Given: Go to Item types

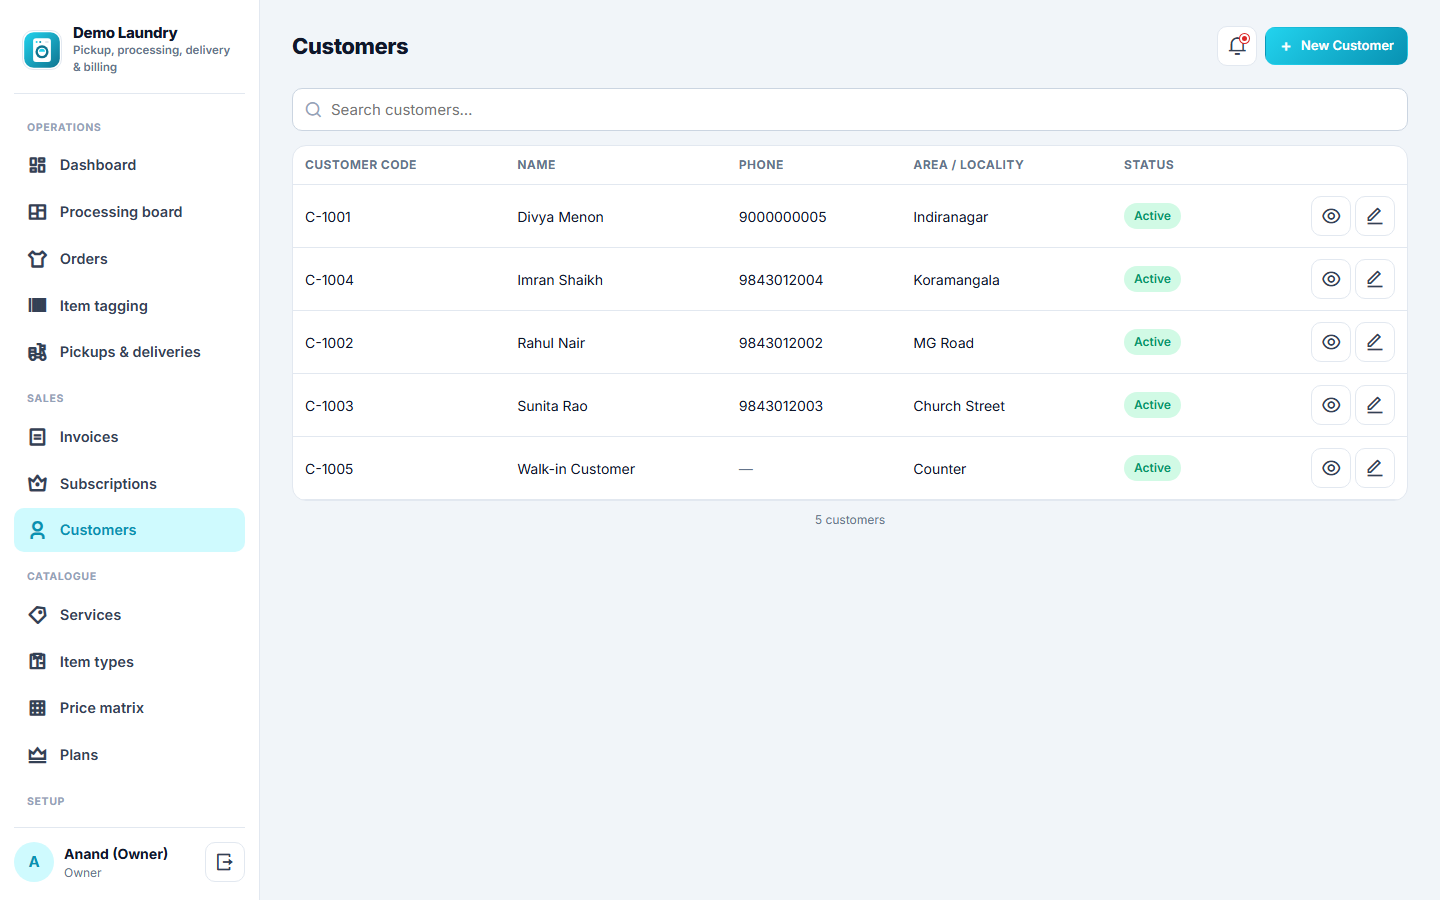Looking at the screenshot, I should coord(129,662).
